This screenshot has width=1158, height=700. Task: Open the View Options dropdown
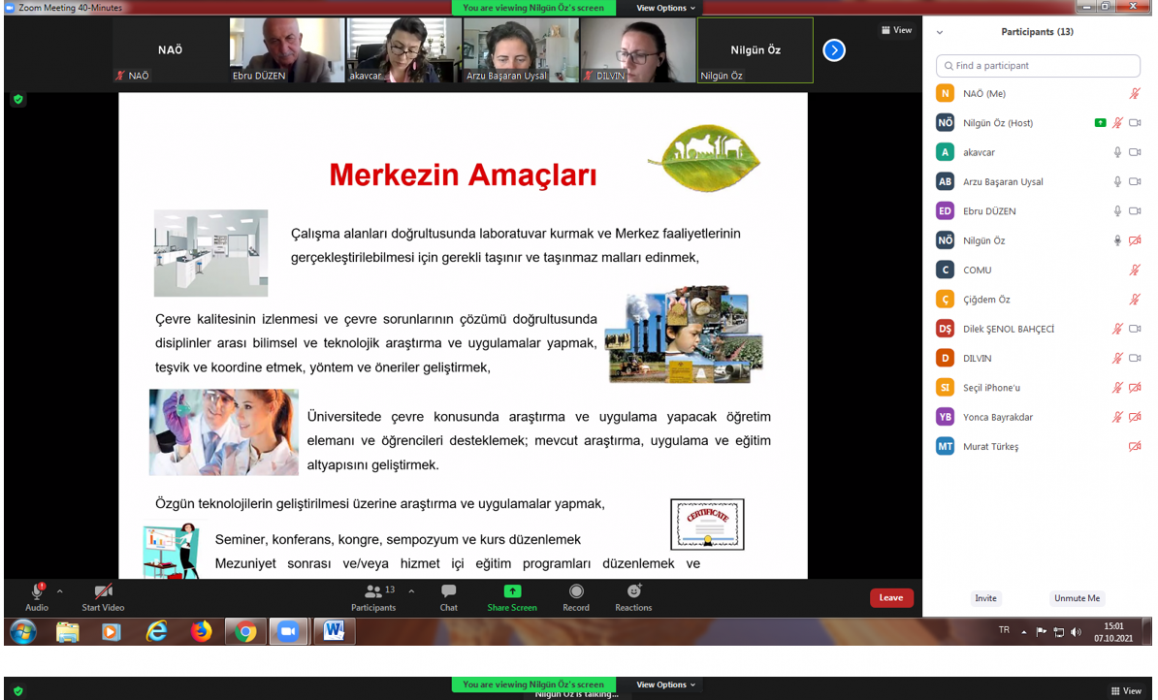click(x=665, y=8)
